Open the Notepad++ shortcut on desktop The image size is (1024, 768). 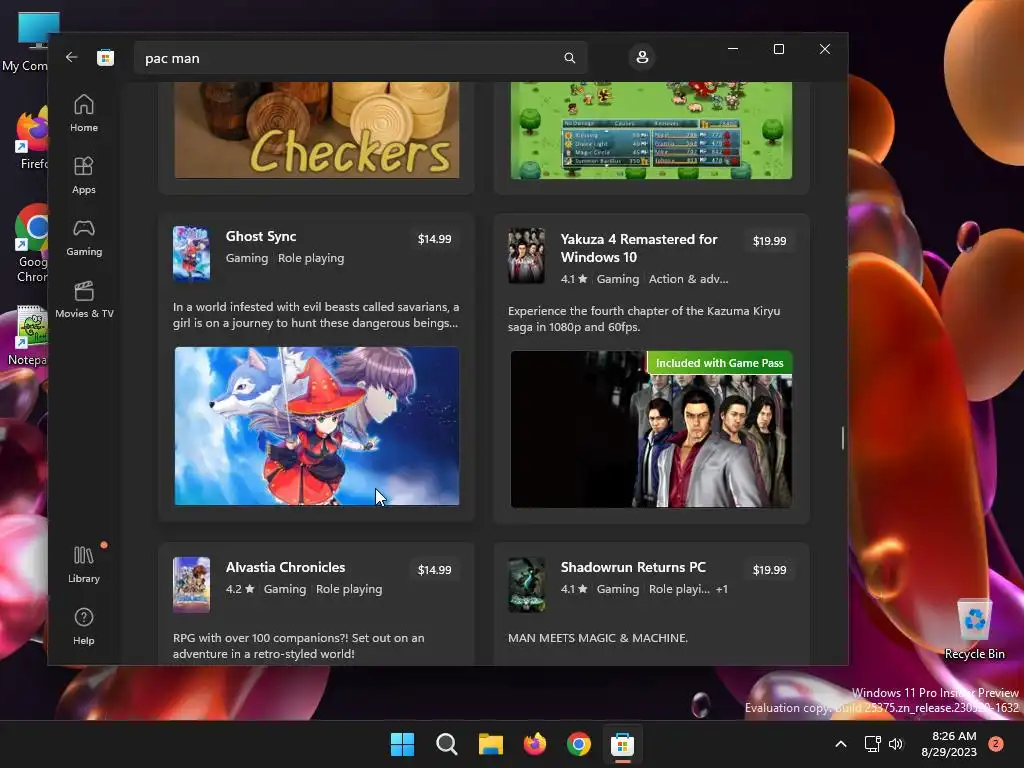click(30, 336)
